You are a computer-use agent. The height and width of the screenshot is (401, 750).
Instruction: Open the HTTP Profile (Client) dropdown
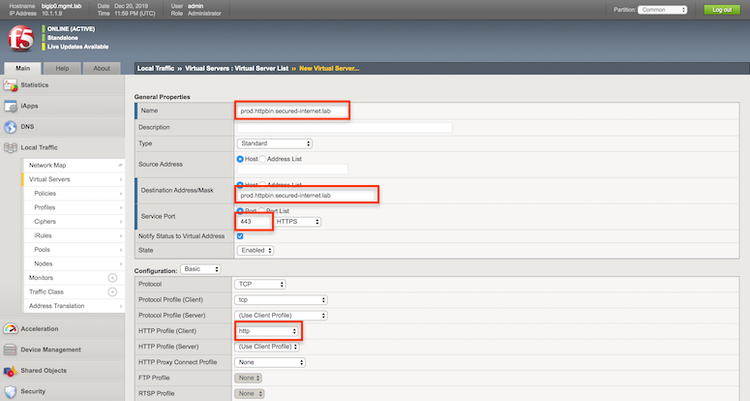(x=267, y=330)
